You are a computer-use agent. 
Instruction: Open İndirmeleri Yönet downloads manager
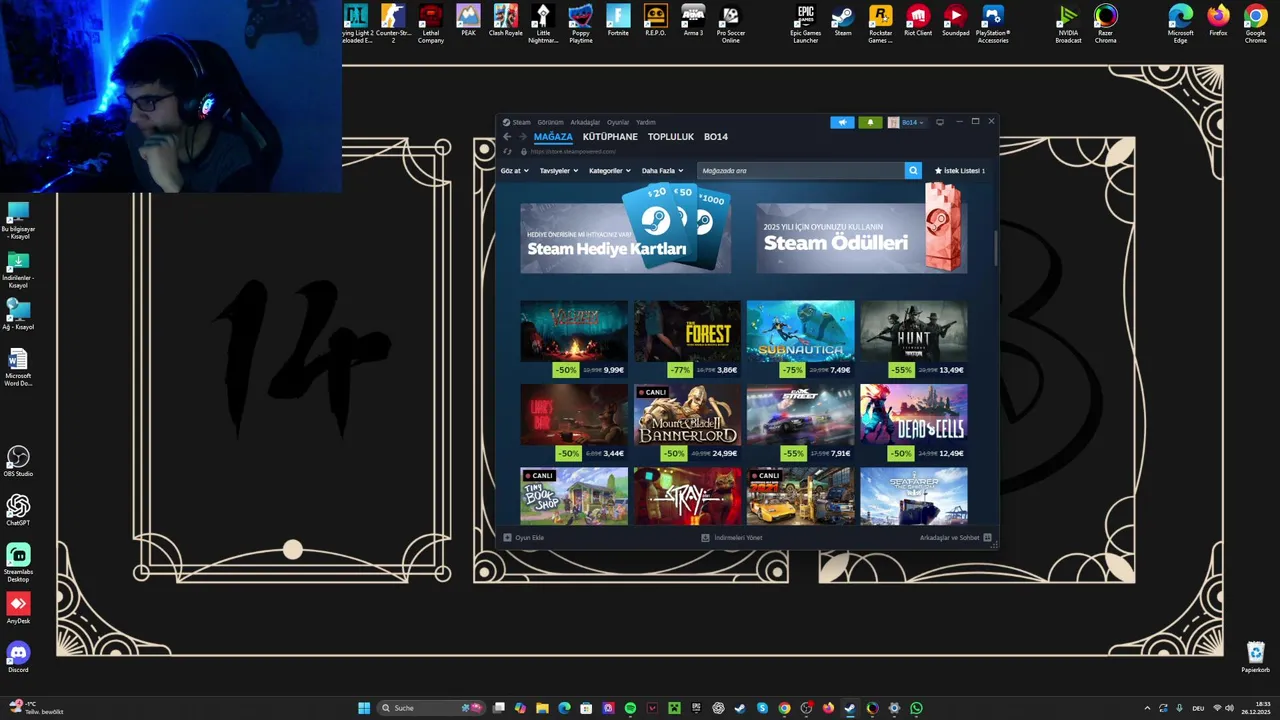coord(731,538)
